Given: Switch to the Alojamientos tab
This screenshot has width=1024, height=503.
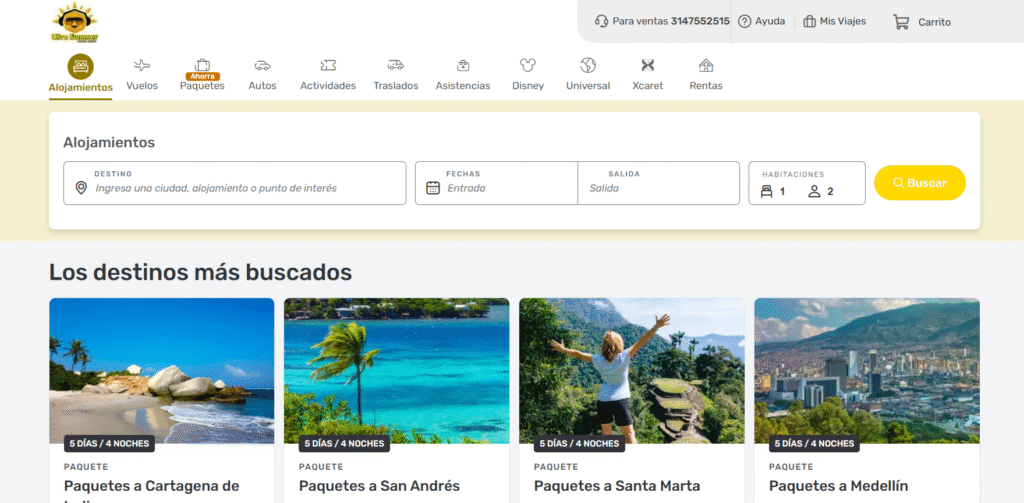Looking at the screenshot, I should pyautogui.click(x=80, y=74).
